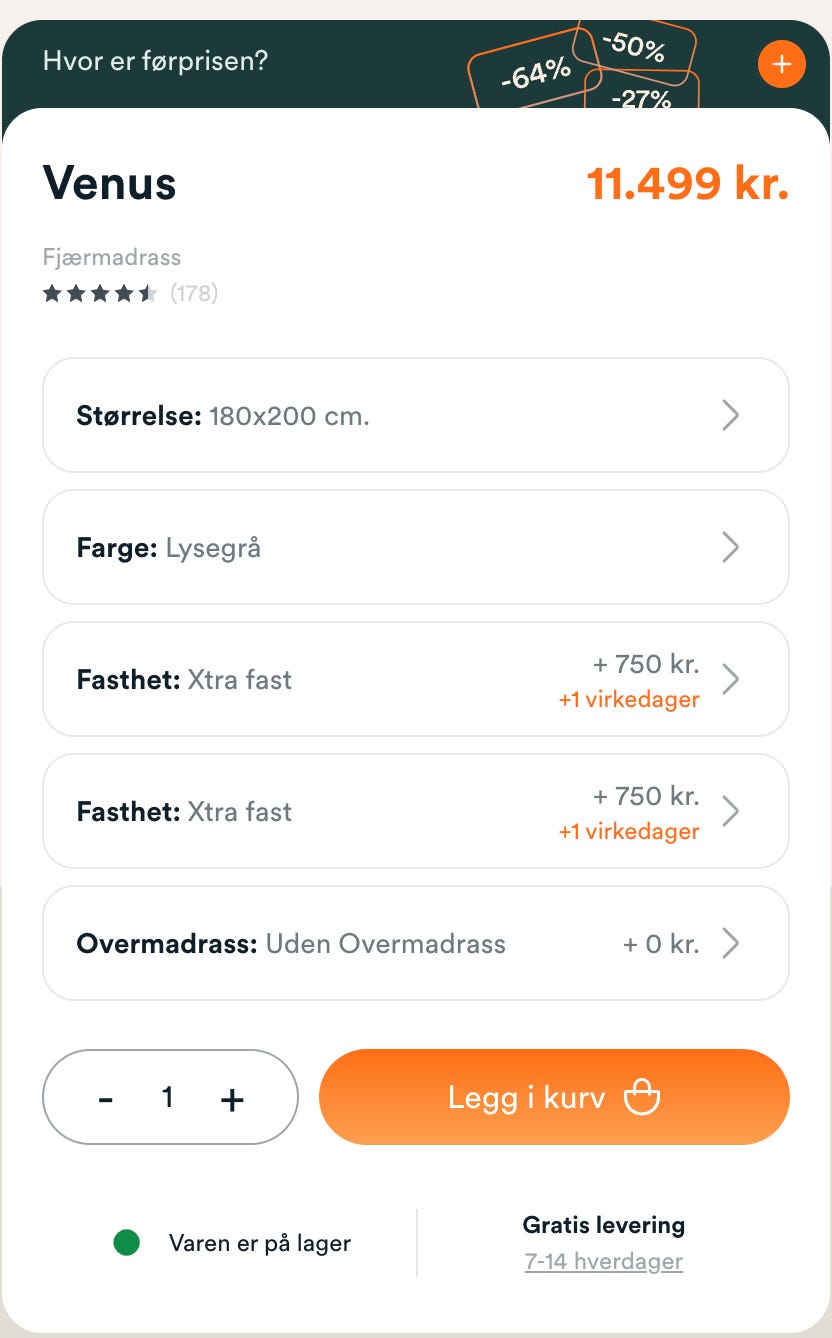Expand the upper Fasthet Xtra fast option

point(416,679)
